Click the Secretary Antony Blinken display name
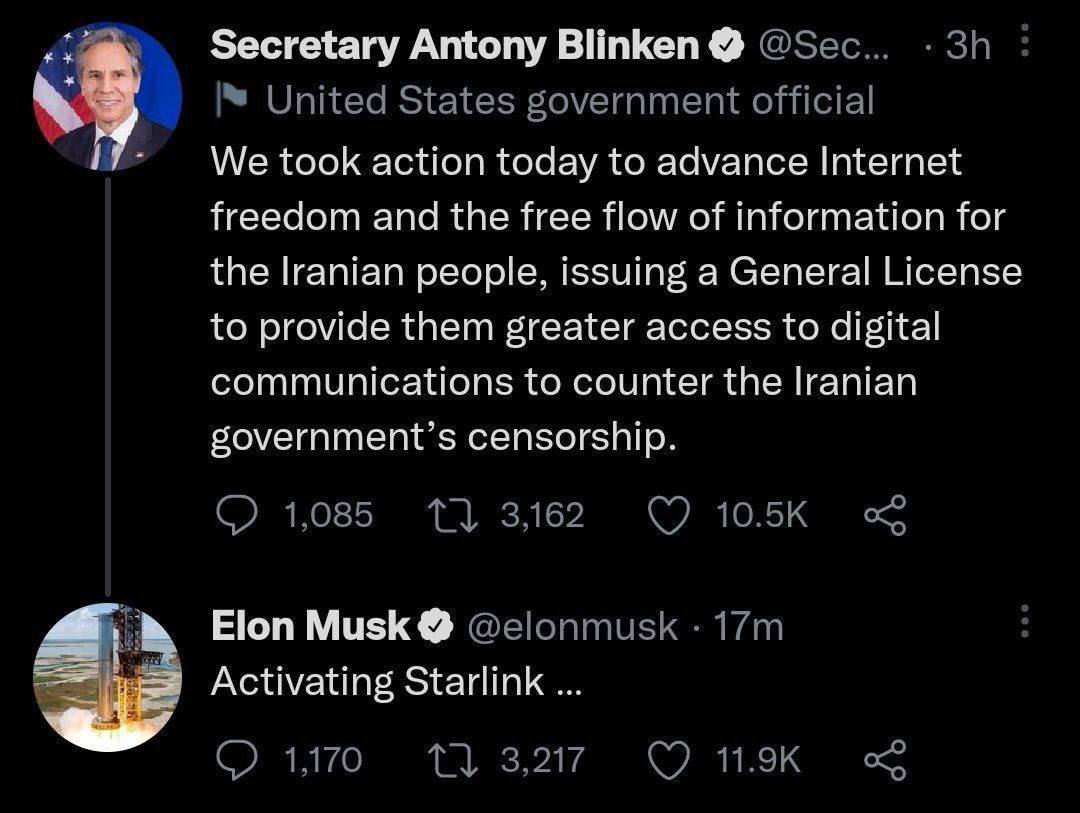This screenshot has height=813, width=1080. 457,45
